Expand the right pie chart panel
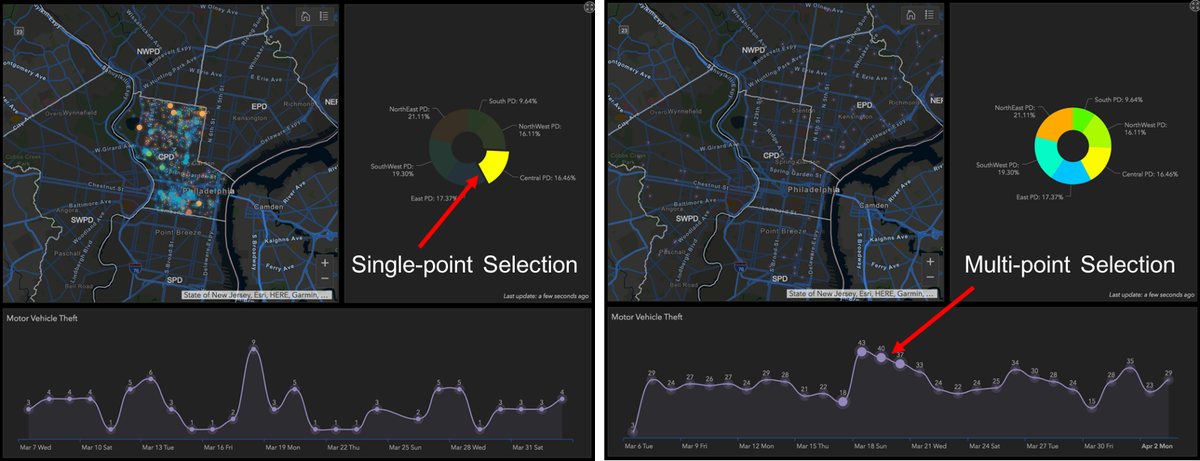1200x461 pixels. (1193, 7)
